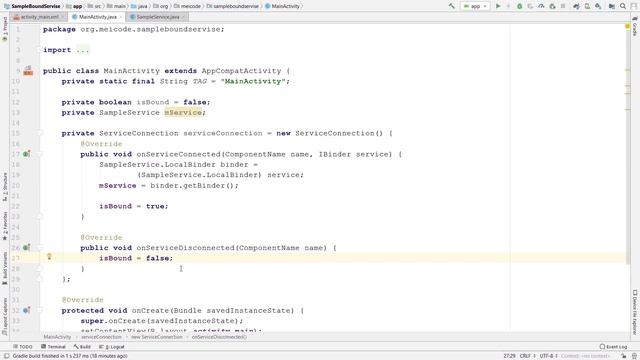Image resolution: width=640 pixels, height=360 pixels.
Task: Click the 27:29 cursor position indicator
Action: (x=509, y=356)
